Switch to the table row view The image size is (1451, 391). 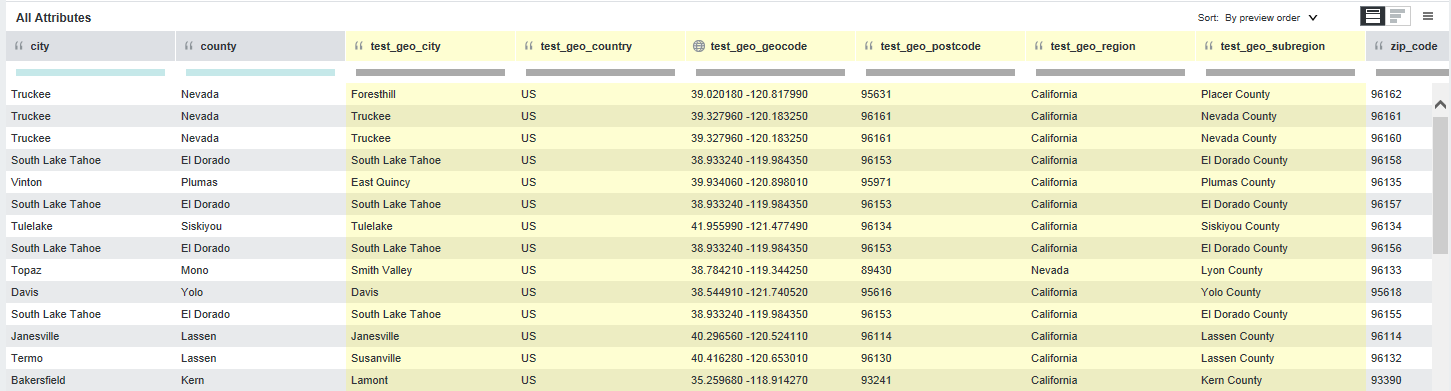[x=1373, y=16]
